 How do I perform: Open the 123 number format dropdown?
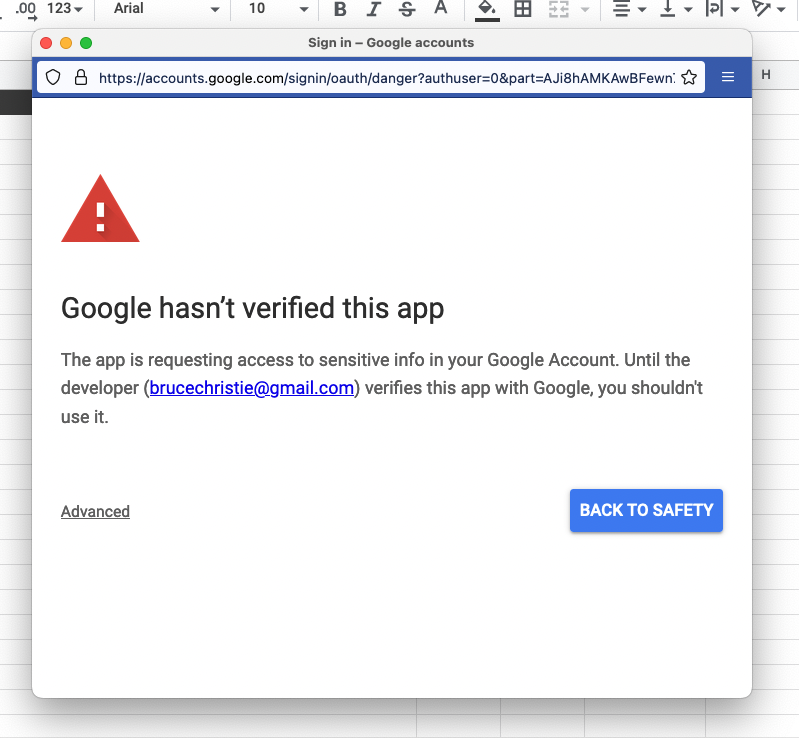click(x=65, y=9)
